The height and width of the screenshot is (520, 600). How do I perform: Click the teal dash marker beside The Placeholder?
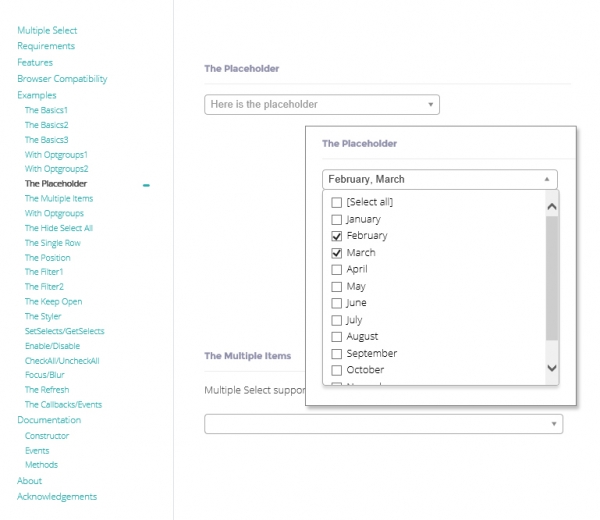(146, 185)
